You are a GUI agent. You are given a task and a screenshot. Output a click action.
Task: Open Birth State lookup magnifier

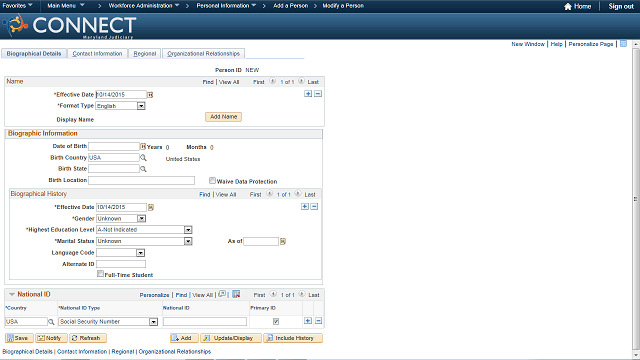(x=143, y=169)
